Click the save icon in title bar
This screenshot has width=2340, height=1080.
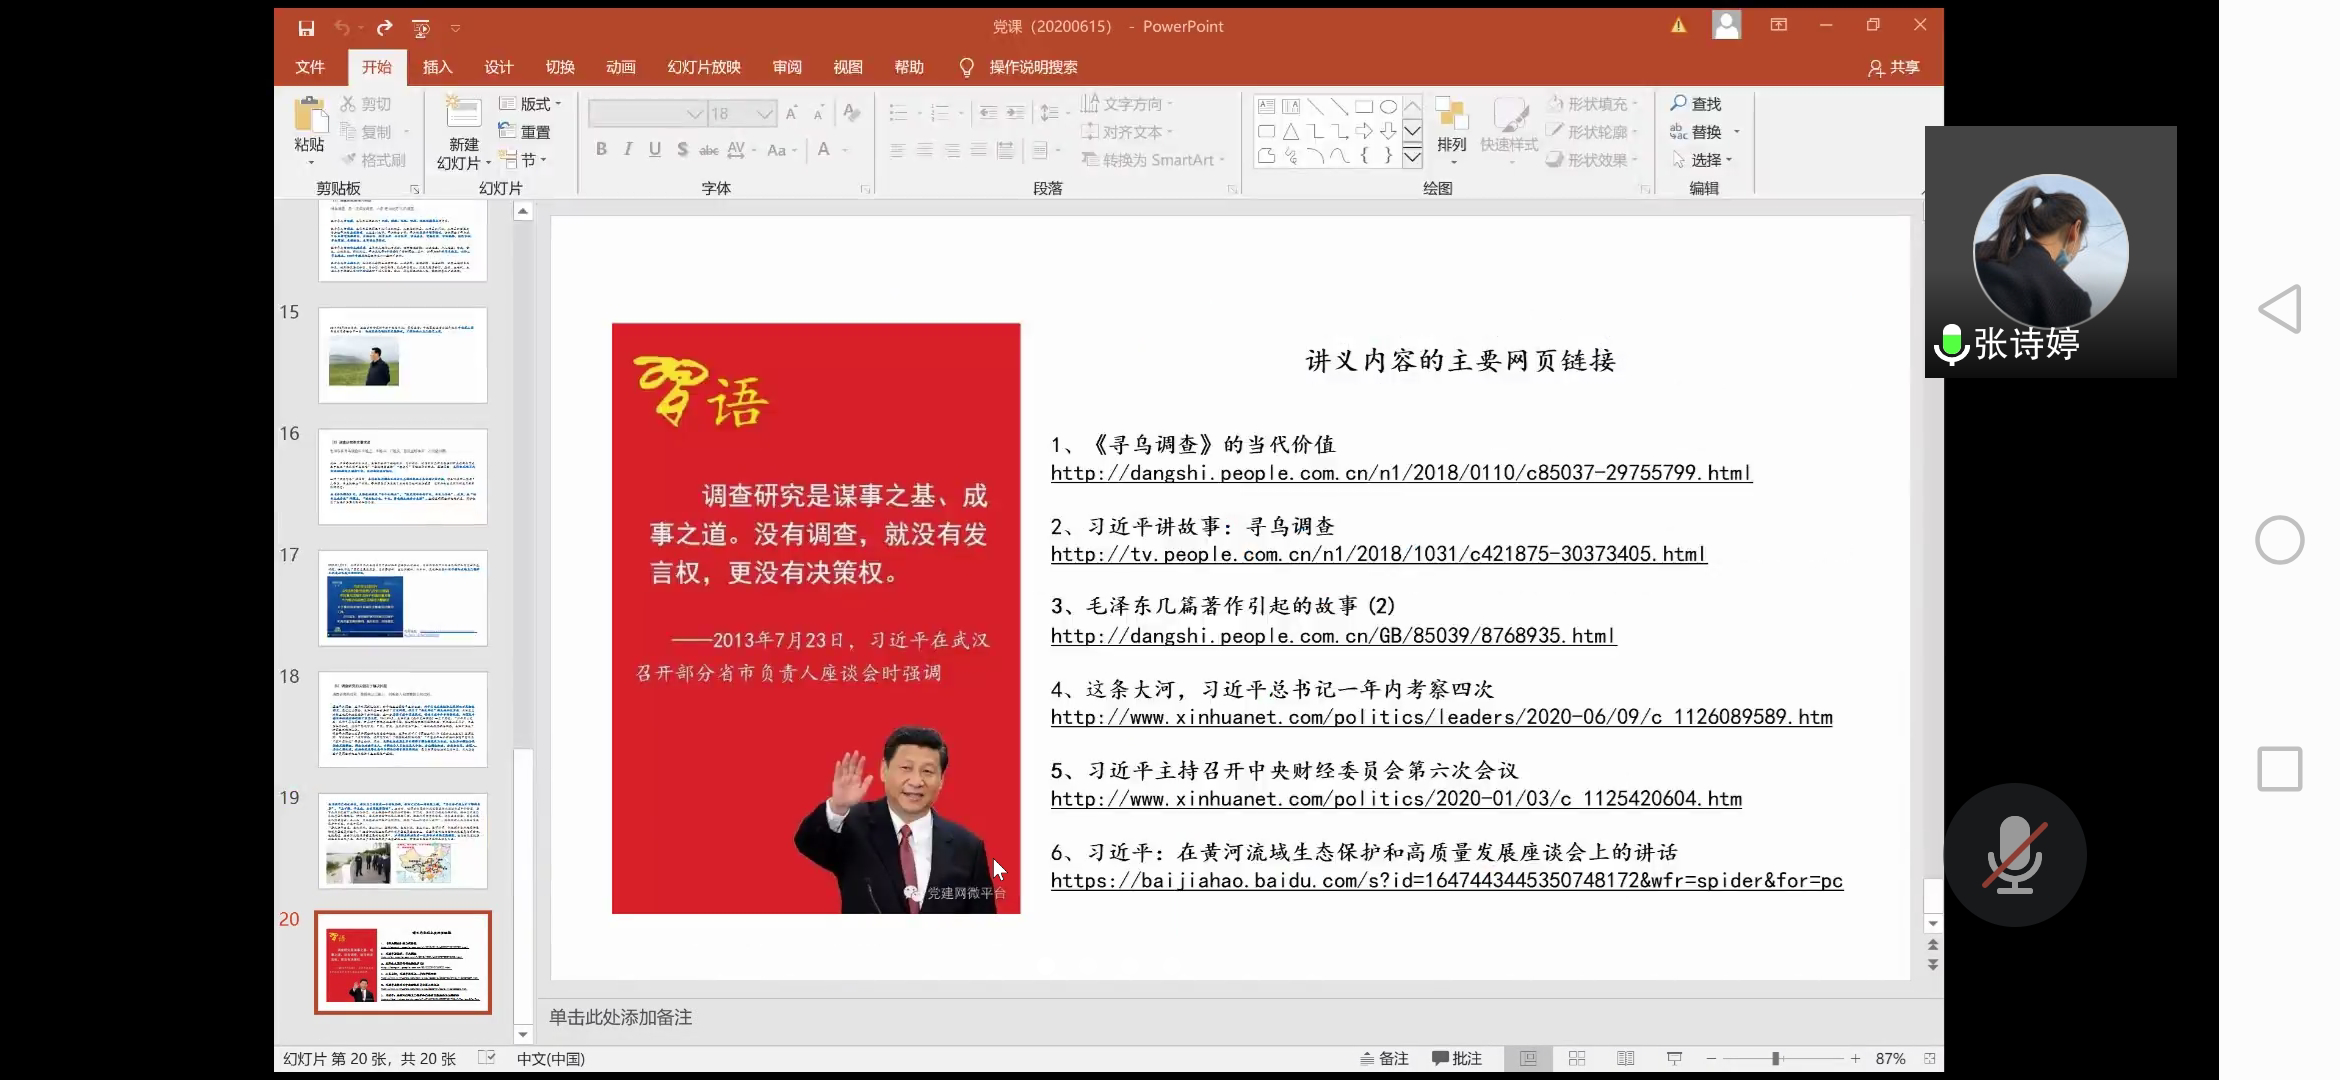[x=306, y=28]
